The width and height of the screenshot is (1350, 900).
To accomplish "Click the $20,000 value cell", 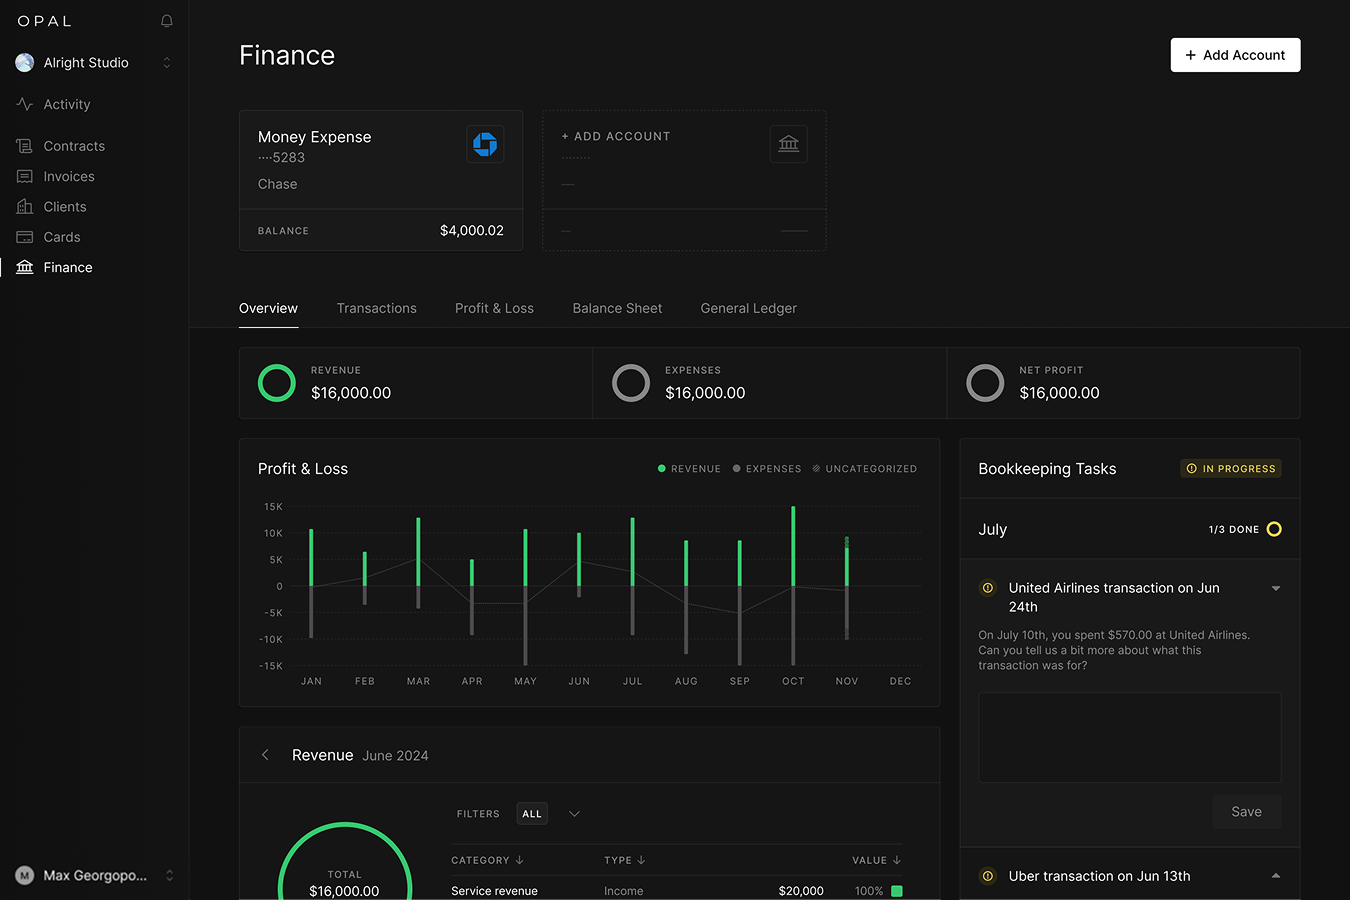I will coord(801,891).
